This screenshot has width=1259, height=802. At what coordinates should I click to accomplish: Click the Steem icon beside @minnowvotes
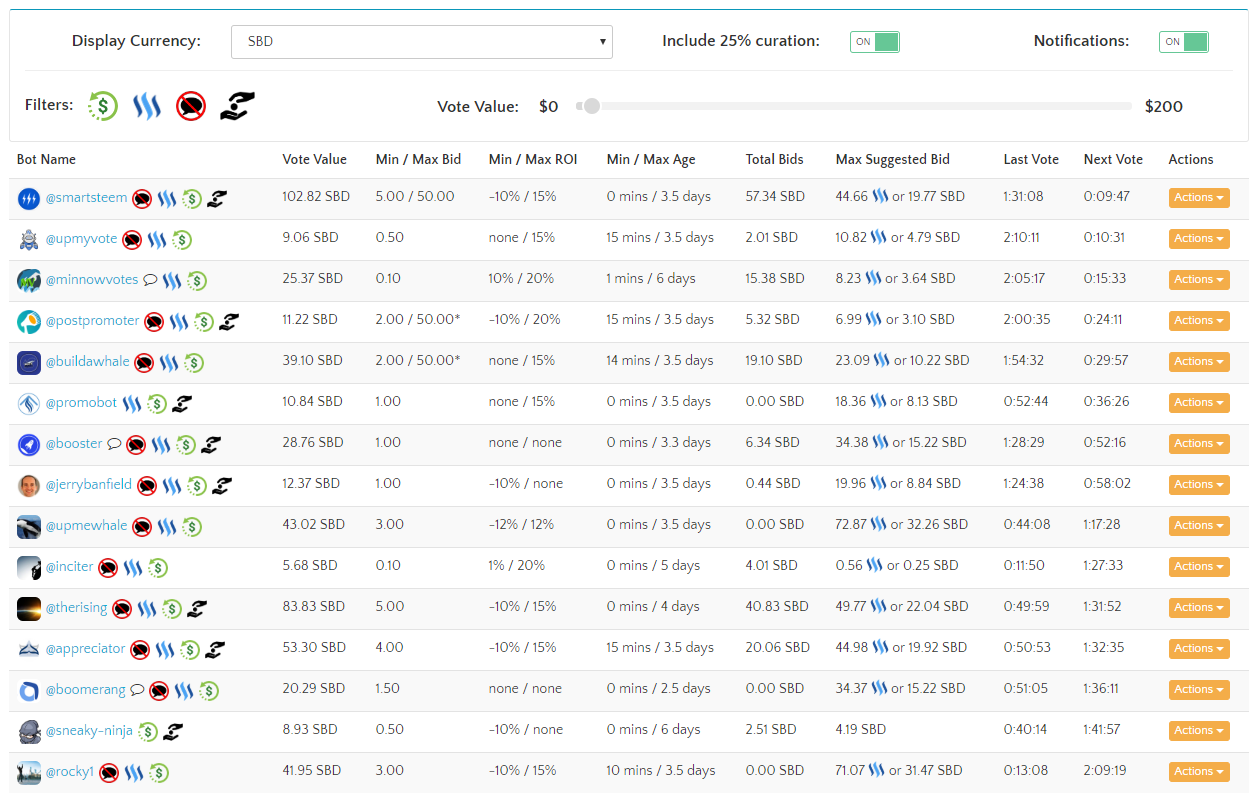(x=172, y=280)
